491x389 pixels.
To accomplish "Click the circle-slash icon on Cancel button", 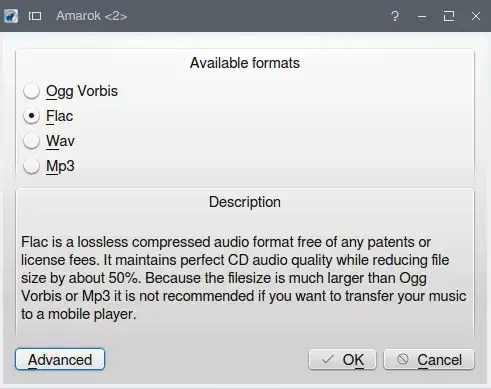I will click(403, 359).
